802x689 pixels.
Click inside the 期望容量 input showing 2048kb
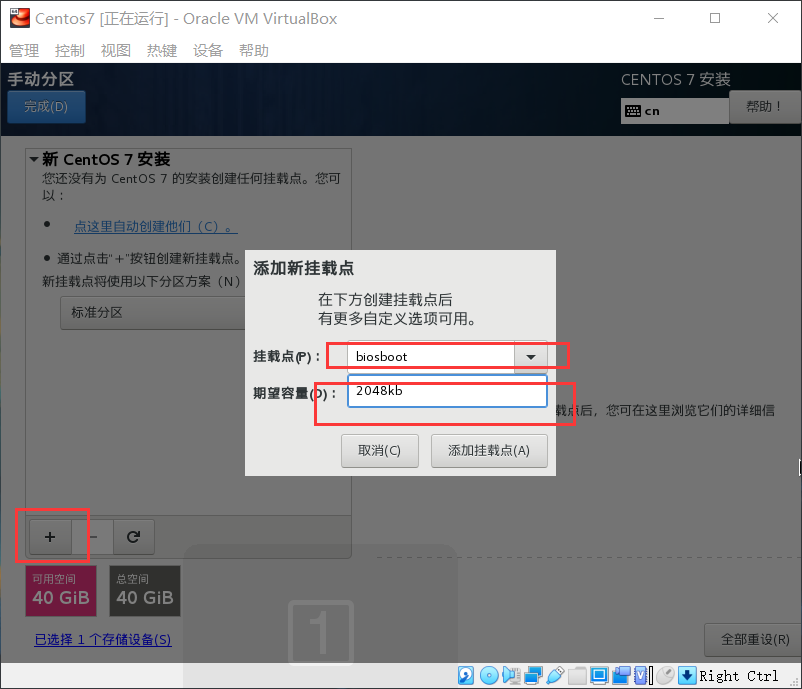[447, 391]
